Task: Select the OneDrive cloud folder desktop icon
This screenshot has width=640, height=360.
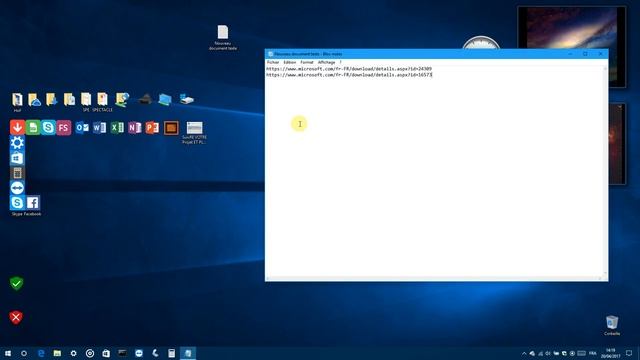Action: [34, 100]
